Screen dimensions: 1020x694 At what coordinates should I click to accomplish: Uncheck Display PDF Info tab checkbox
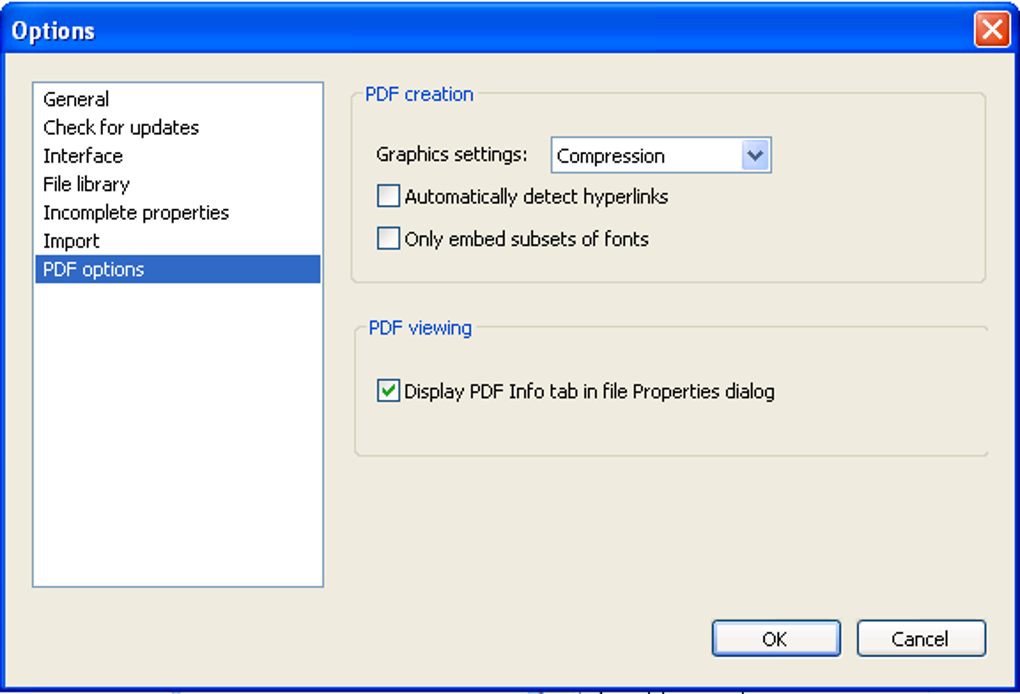[x=388, y=391]
